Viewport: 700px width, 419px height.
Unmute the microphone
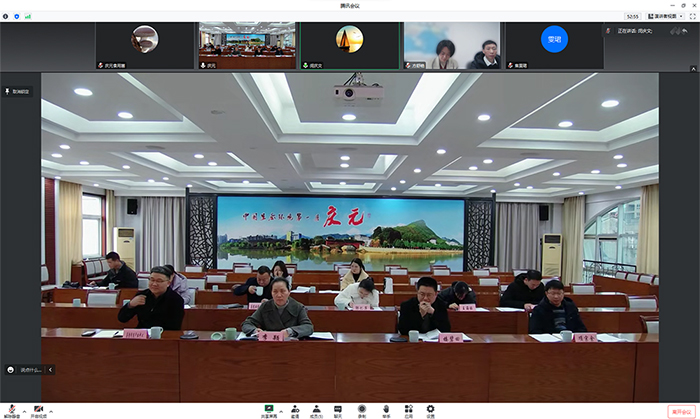point(10,408)
